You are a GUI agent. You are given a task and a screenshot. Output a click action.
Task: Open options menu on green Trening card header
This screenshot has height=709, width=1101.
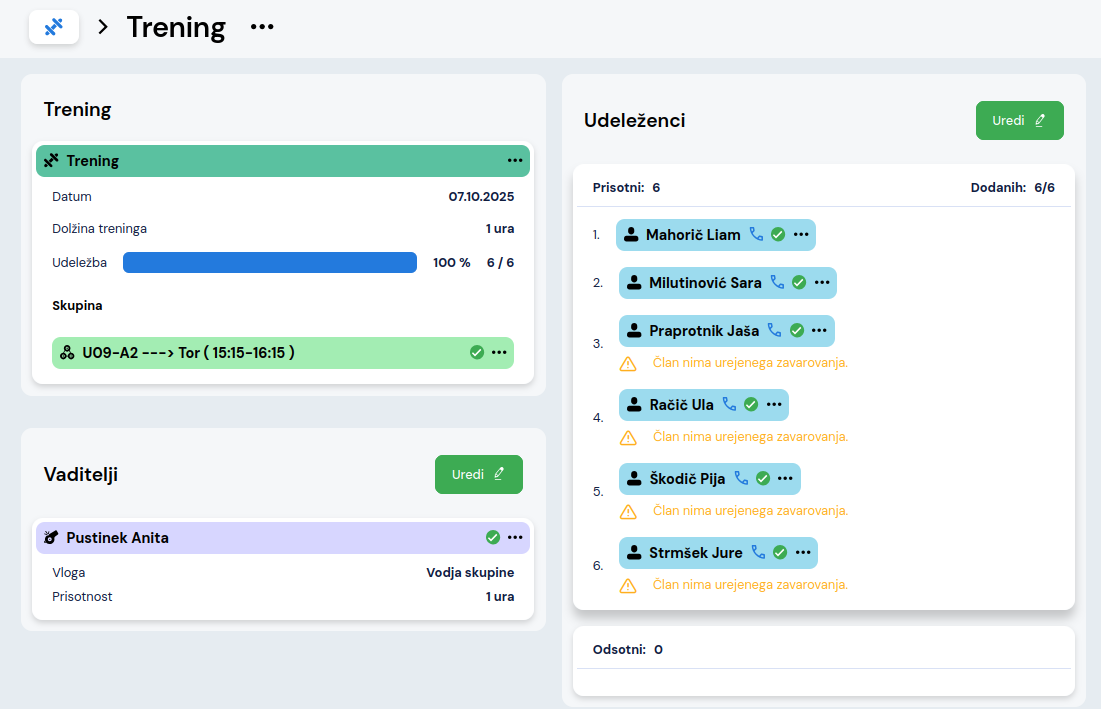tap(515, 161)
